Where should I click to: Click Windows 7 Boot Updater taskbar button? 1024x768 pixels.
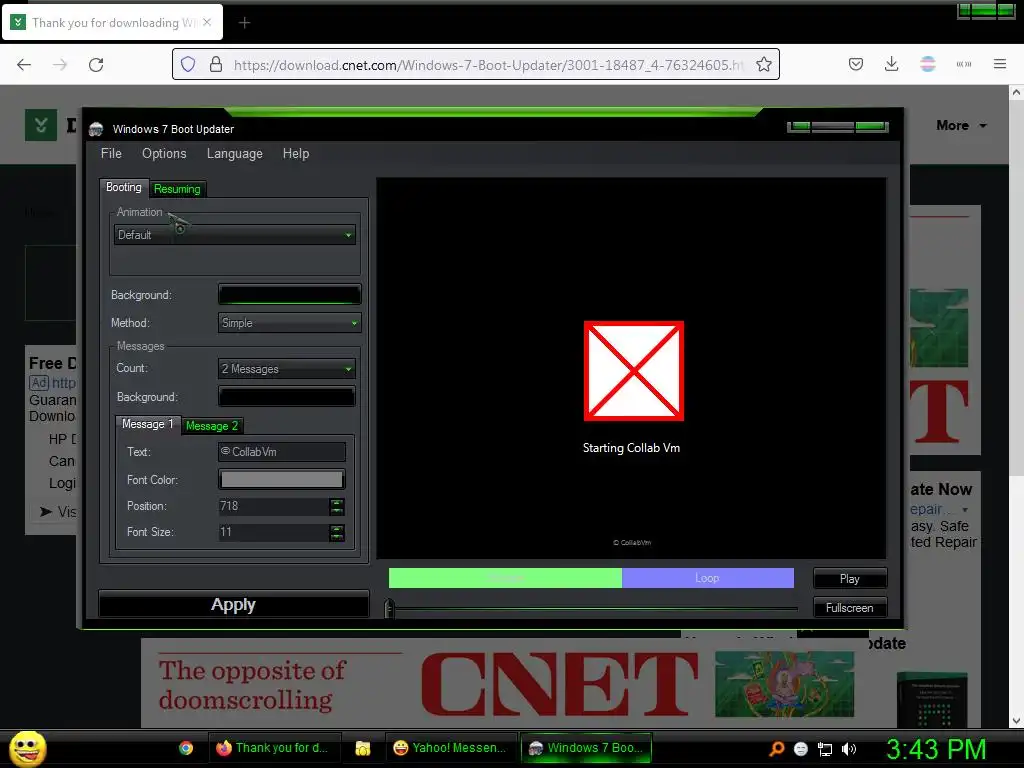coord(586,748)
